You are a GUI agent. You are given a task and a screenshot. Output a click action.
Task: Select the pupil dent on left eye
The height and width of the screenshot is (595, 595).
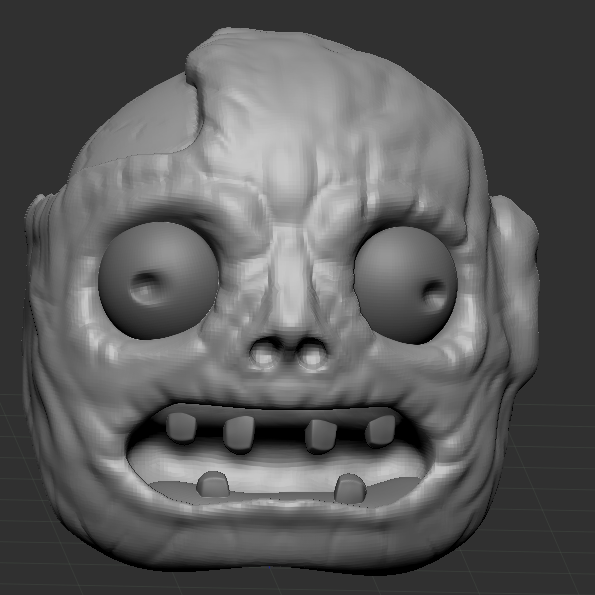click(x=145, y=288)
